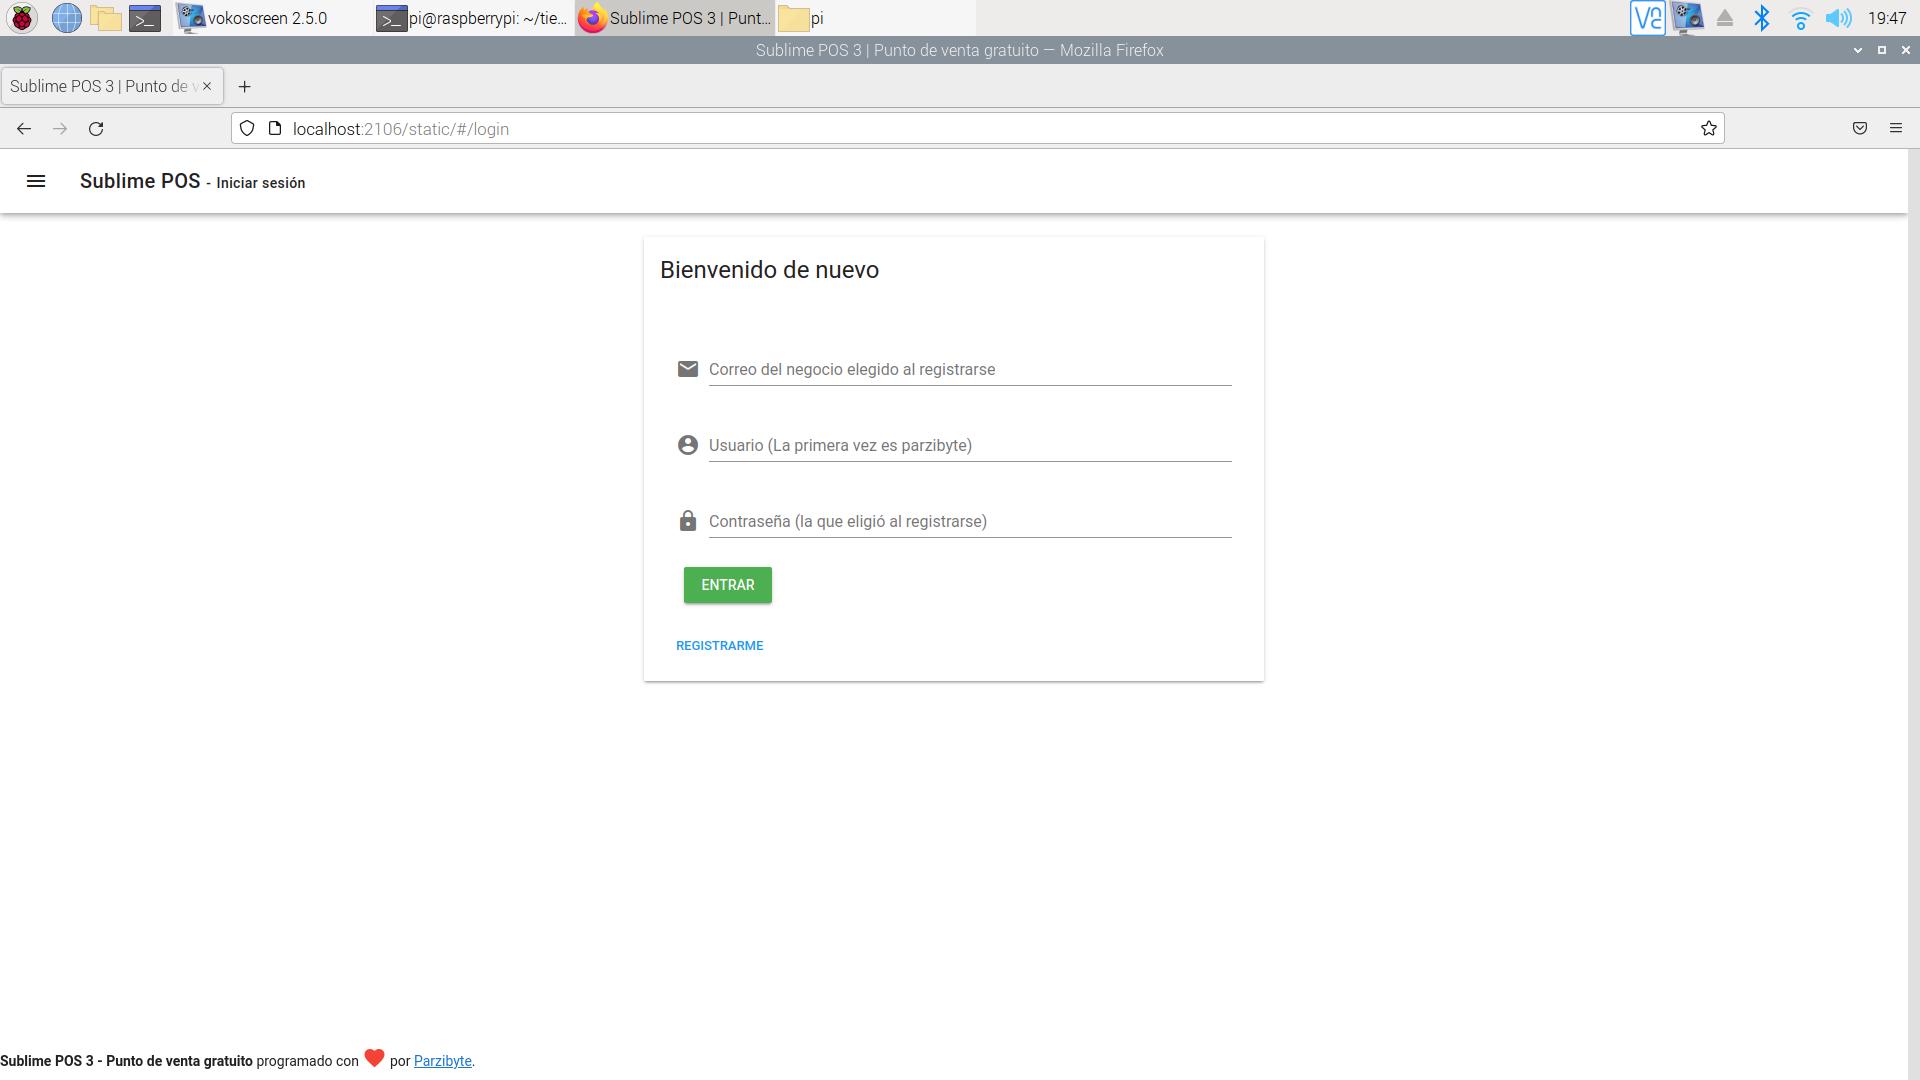Close the Sublime POS browser tab
This screenshot has width=1920, height=1080.
tap(207, 86)
